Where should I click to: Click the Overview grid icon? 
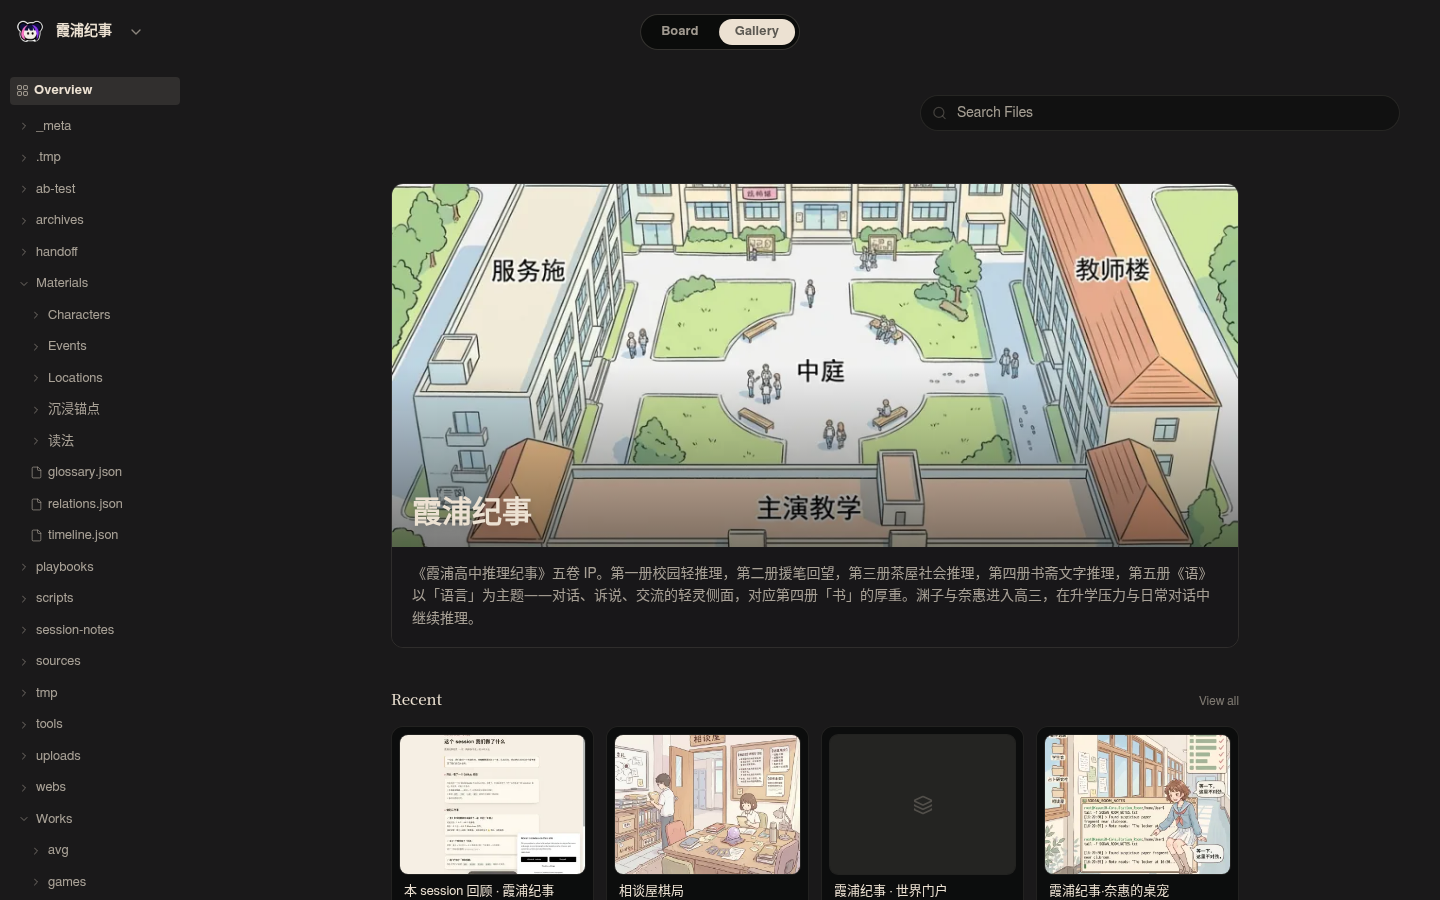[x=23, y=90]
